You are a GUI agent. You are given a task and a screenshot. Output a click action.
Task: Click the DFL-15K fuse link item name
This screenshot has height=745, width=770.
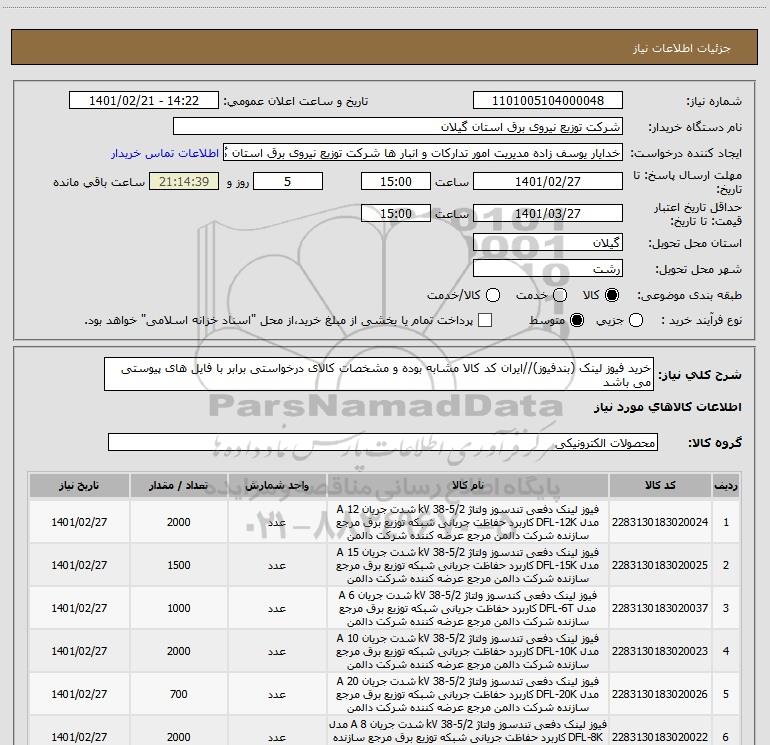tap(468, 565)
